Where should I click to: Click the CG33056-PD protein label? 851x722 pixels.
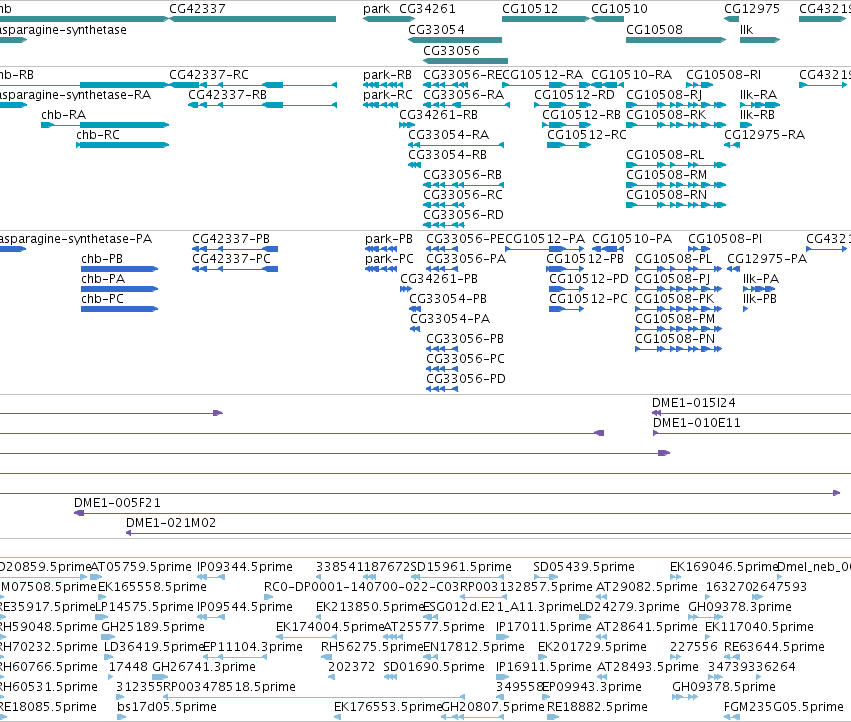tap(466, 379)
